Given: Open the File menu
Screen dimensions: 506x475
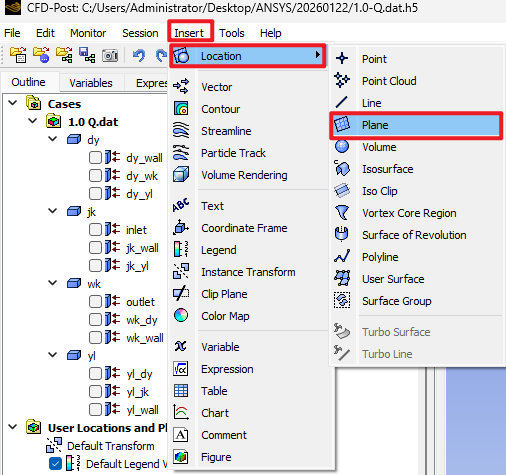Looking at the screenshot, I should [x=12, y=33].
